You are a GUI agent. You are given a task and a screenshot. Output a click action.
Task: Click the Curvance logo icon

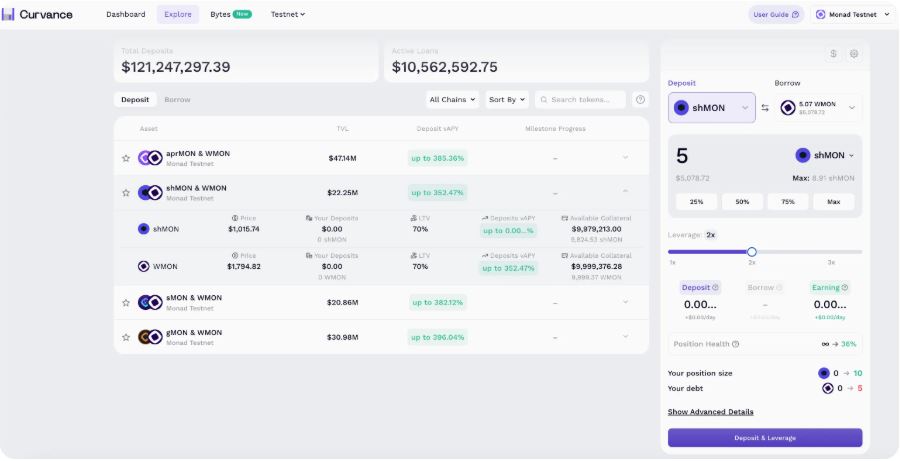pos(8,14)
